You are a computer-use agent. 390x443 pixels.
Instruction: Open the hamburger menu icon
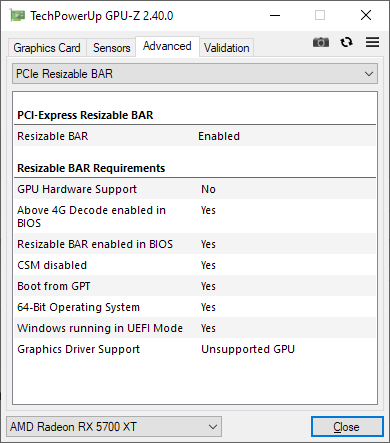(x=372, y=42)
